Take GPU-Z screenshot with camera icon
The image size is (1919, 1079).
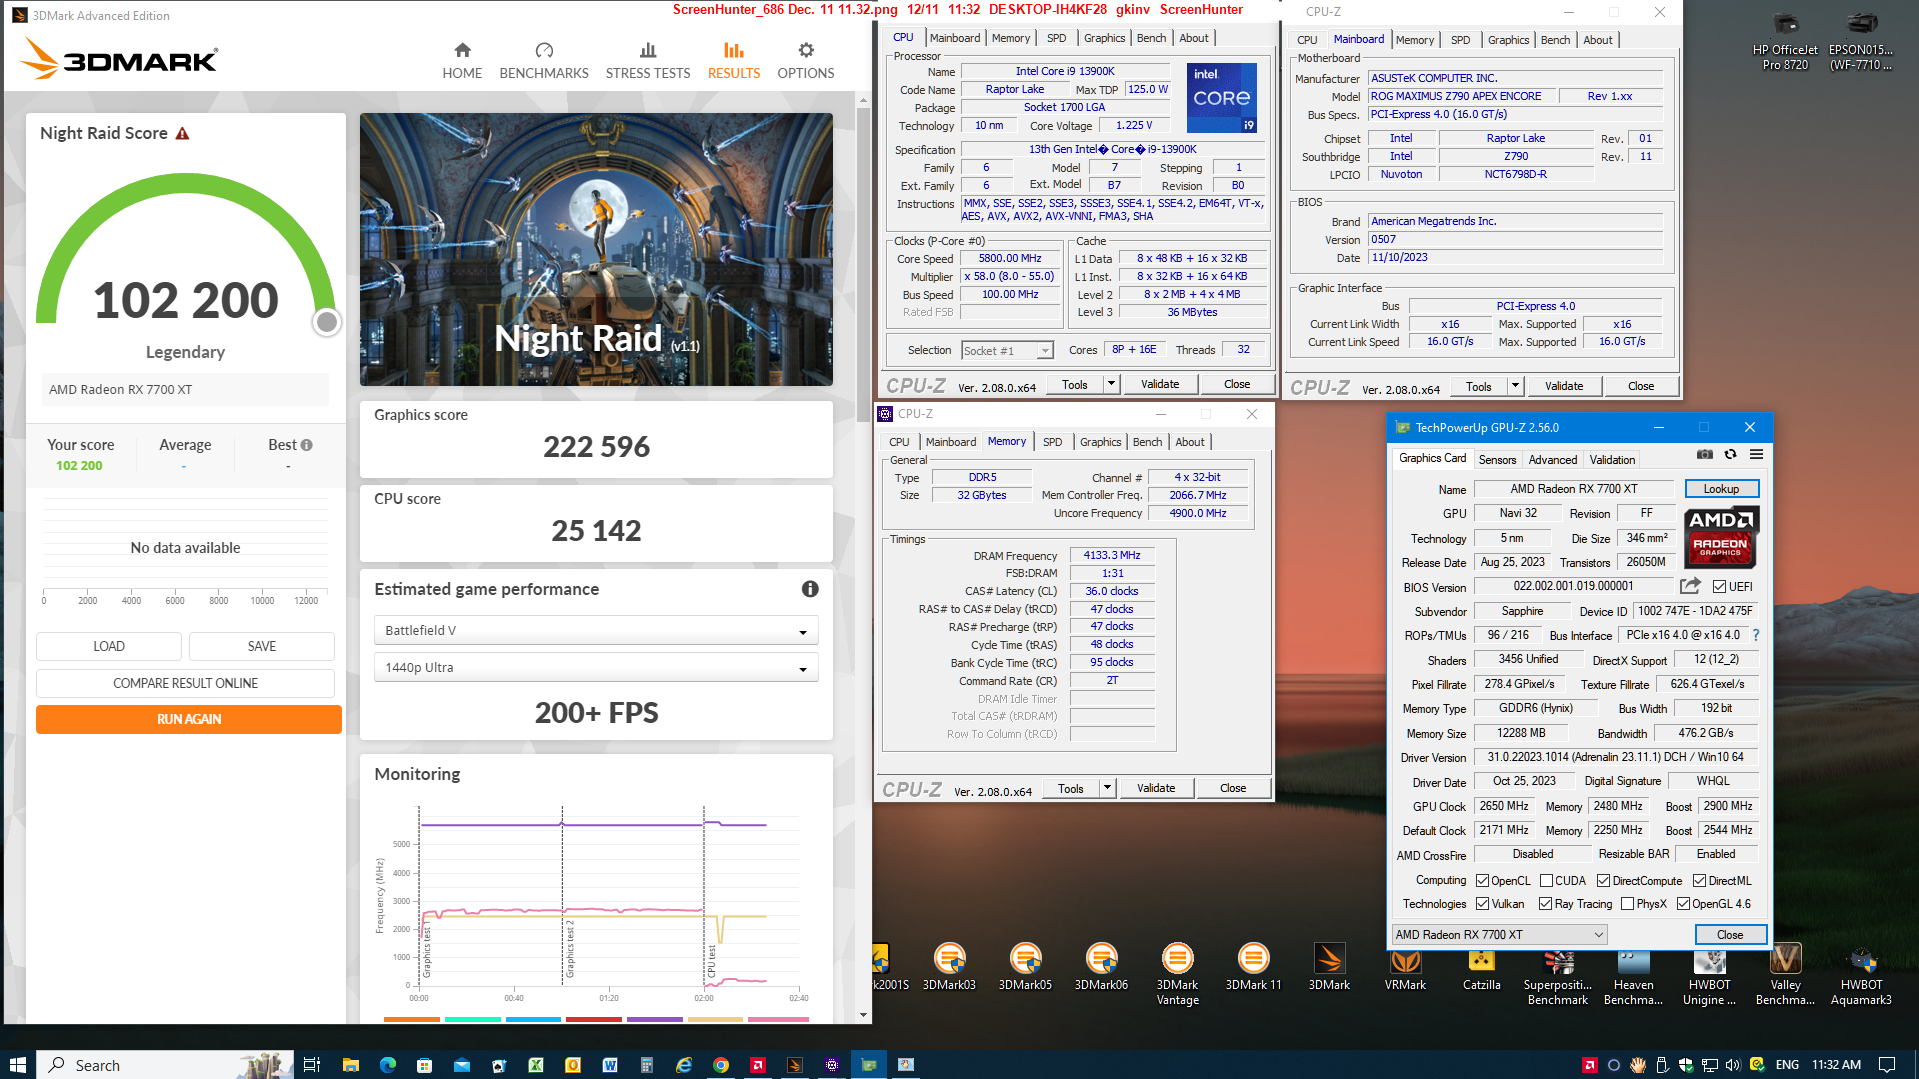[1705, 454]
